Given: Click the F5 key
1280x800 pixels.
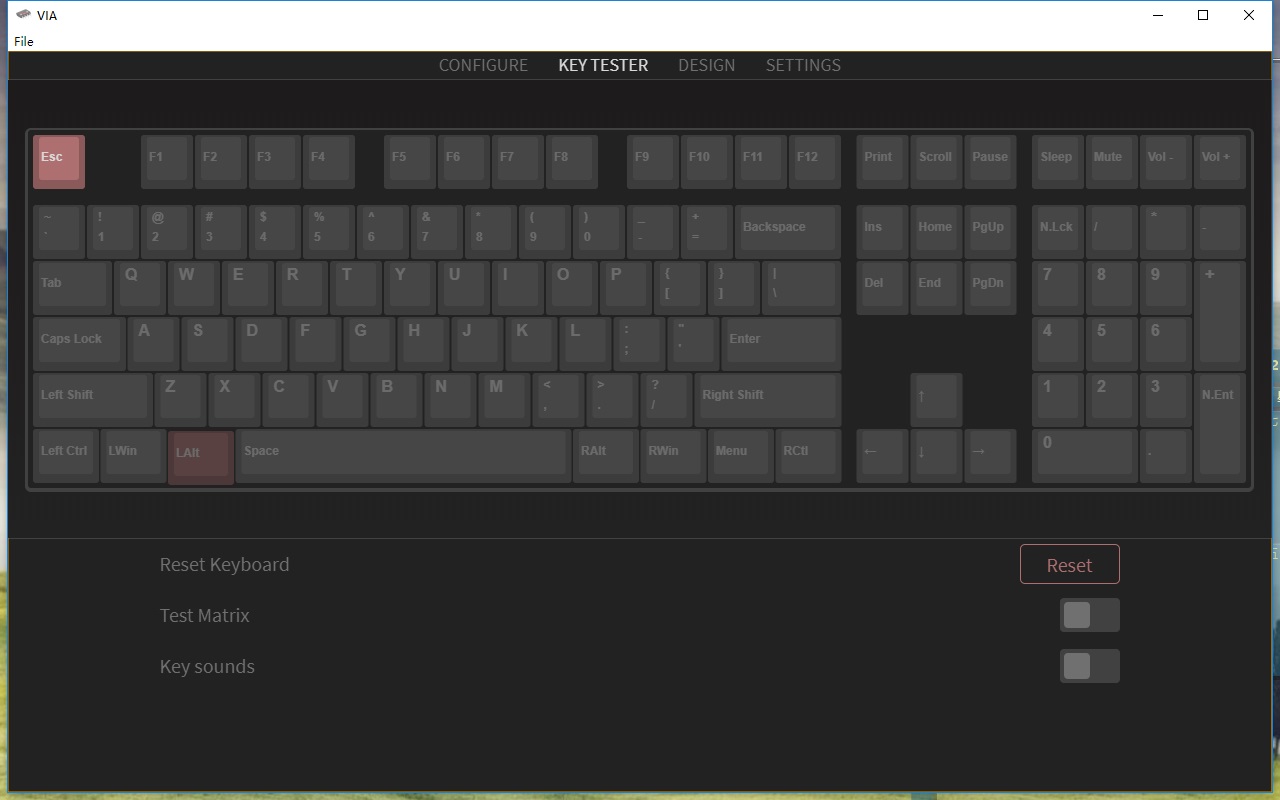Looking at the screenshot, I should 410,162.
